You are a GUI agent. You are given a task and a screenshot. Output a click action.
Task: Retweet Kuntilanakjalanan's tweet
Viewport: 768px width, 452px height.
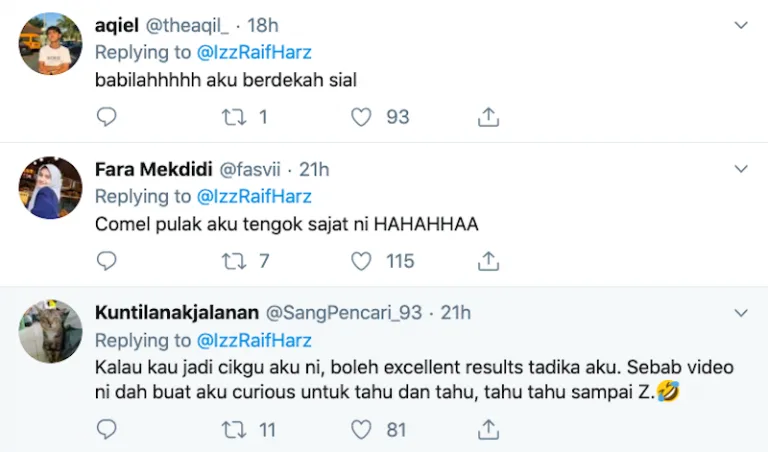click(x=232, y=430)
